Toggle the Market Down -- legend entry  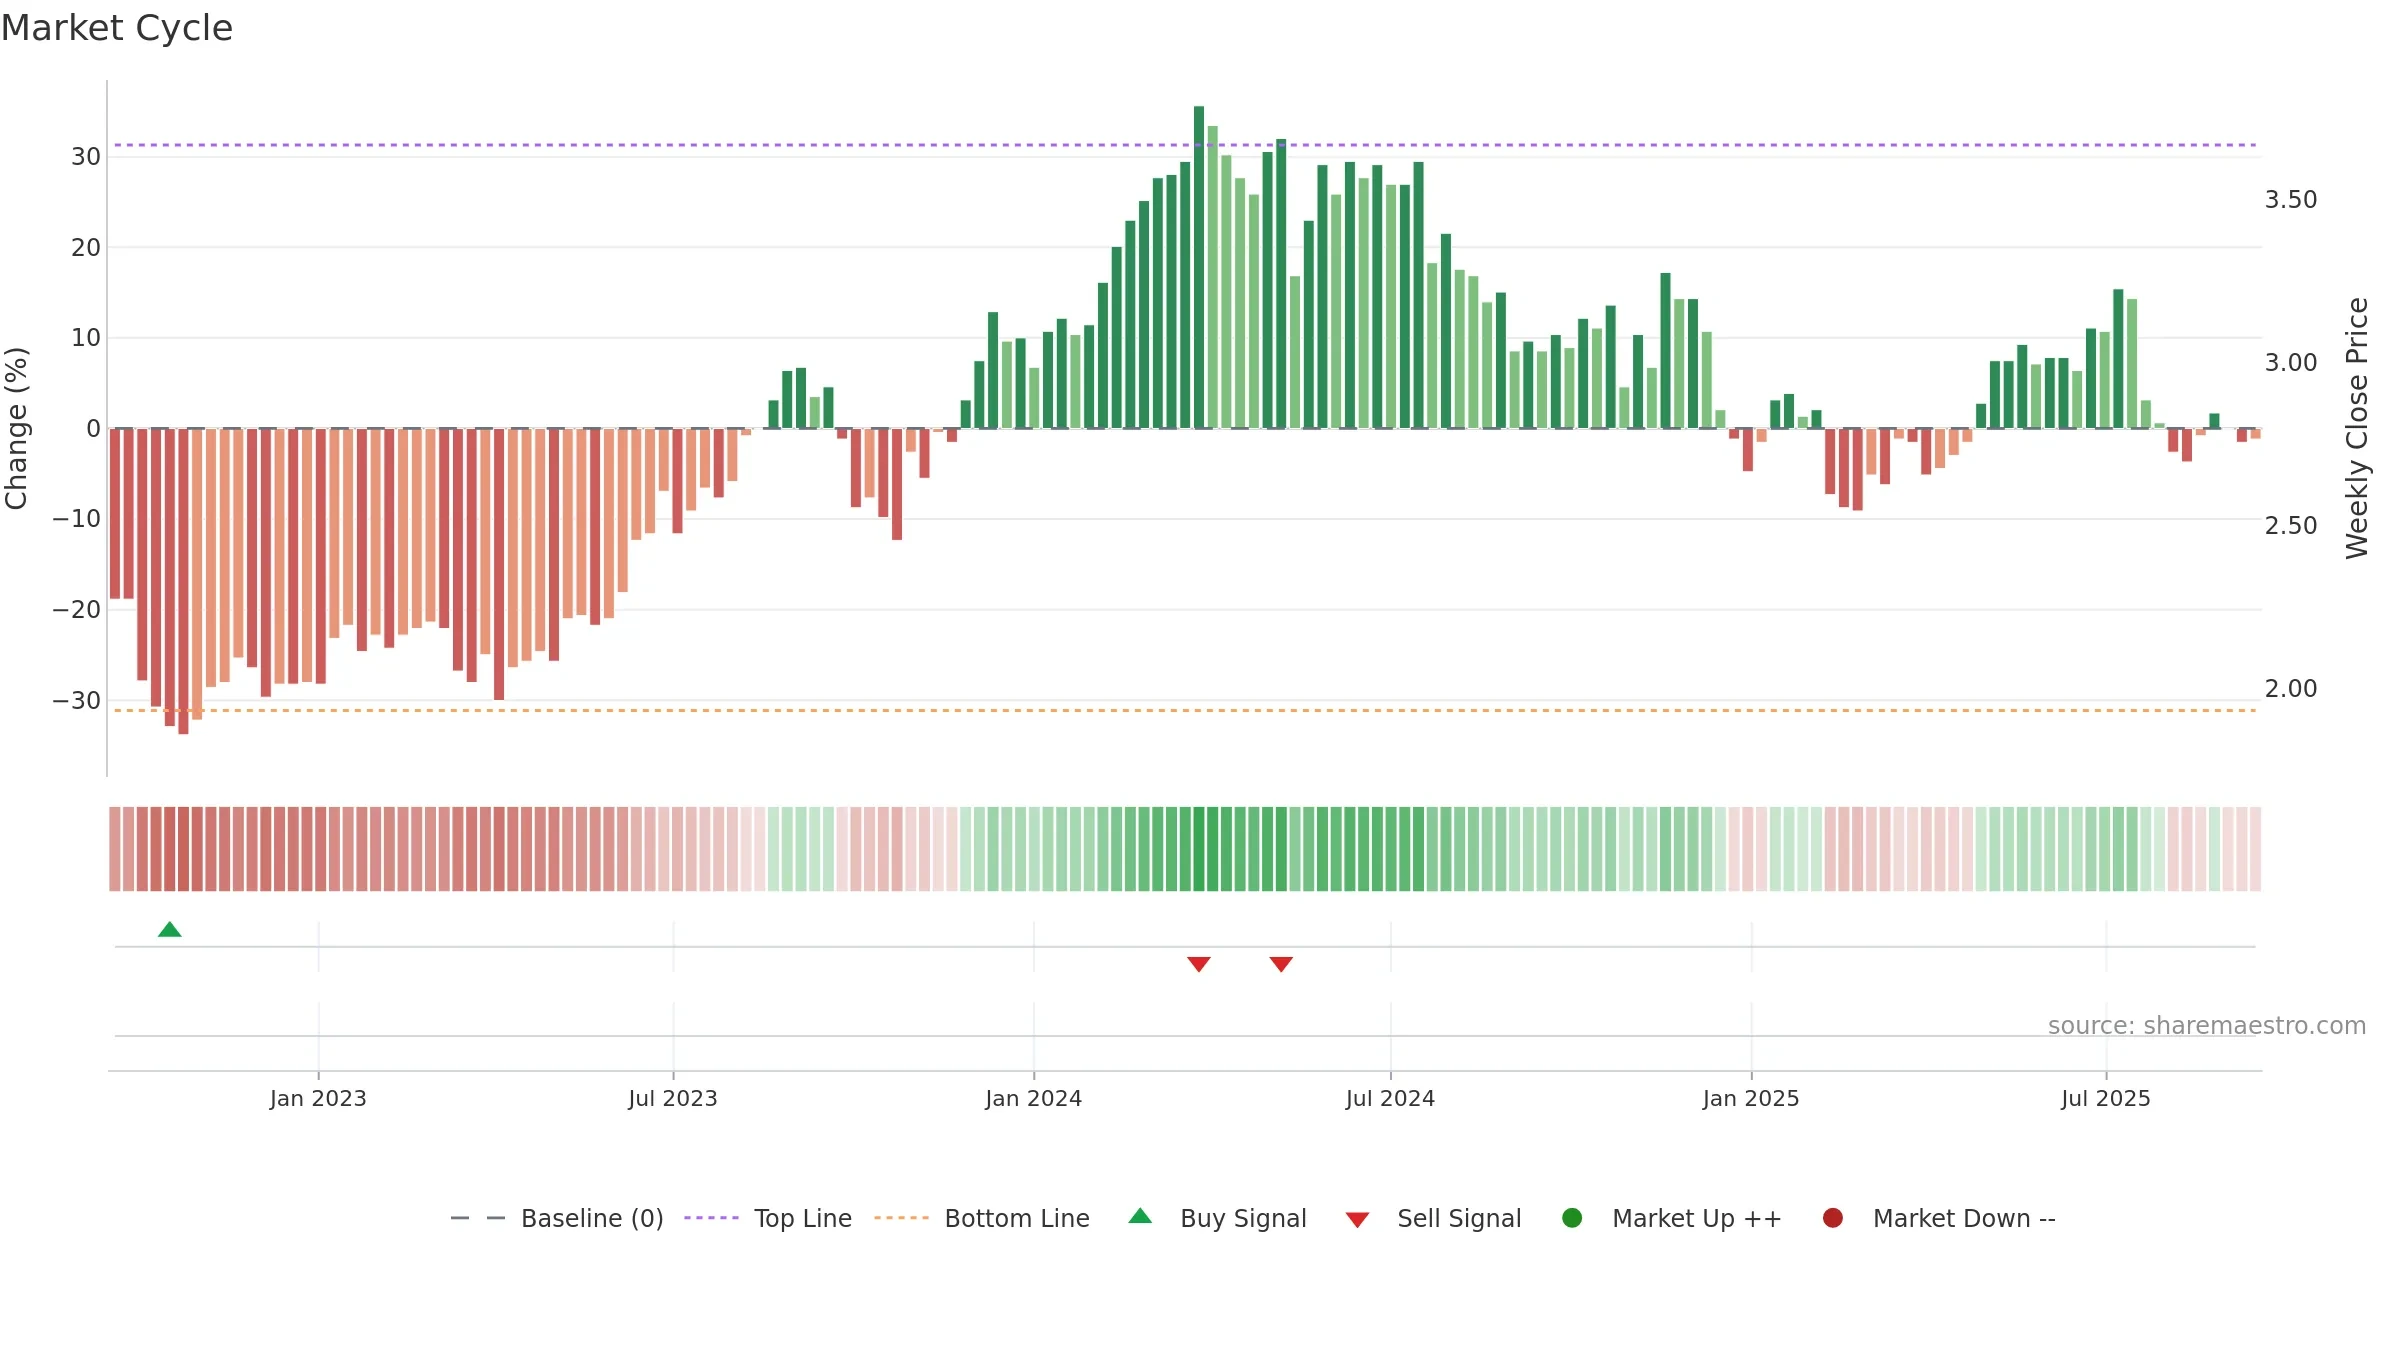pyautogui.click(x=1939, y=1218)
